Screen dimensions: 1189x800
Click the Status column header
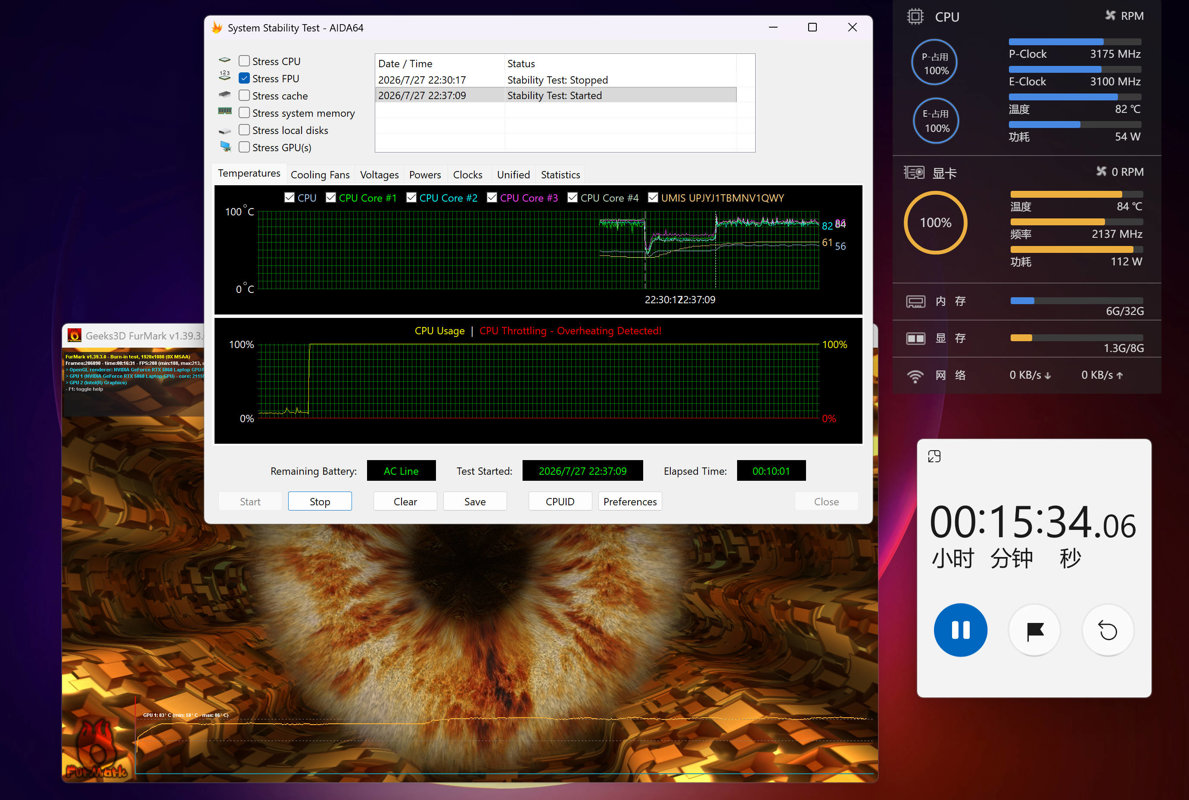[x=620, y=64]
